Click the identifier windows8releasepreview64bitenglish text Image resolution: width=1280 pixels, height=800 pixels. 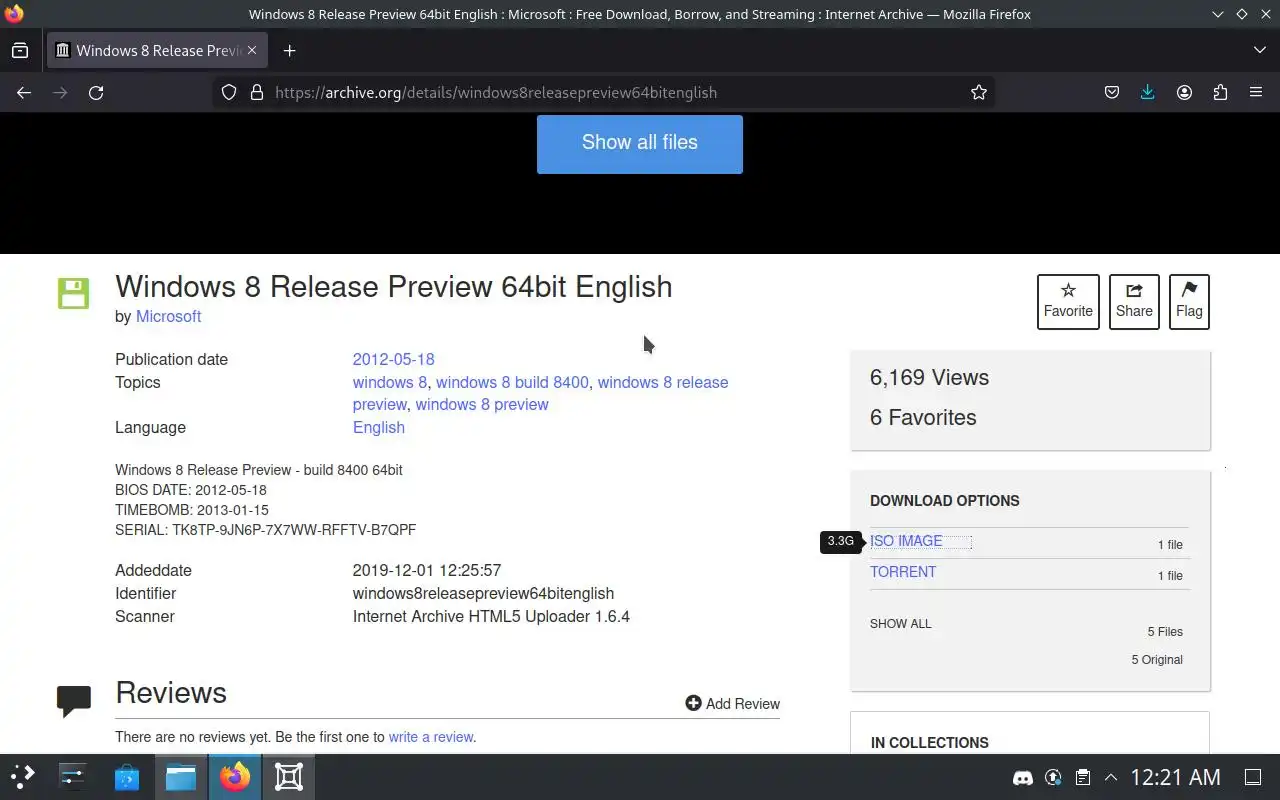click(483, 593)
